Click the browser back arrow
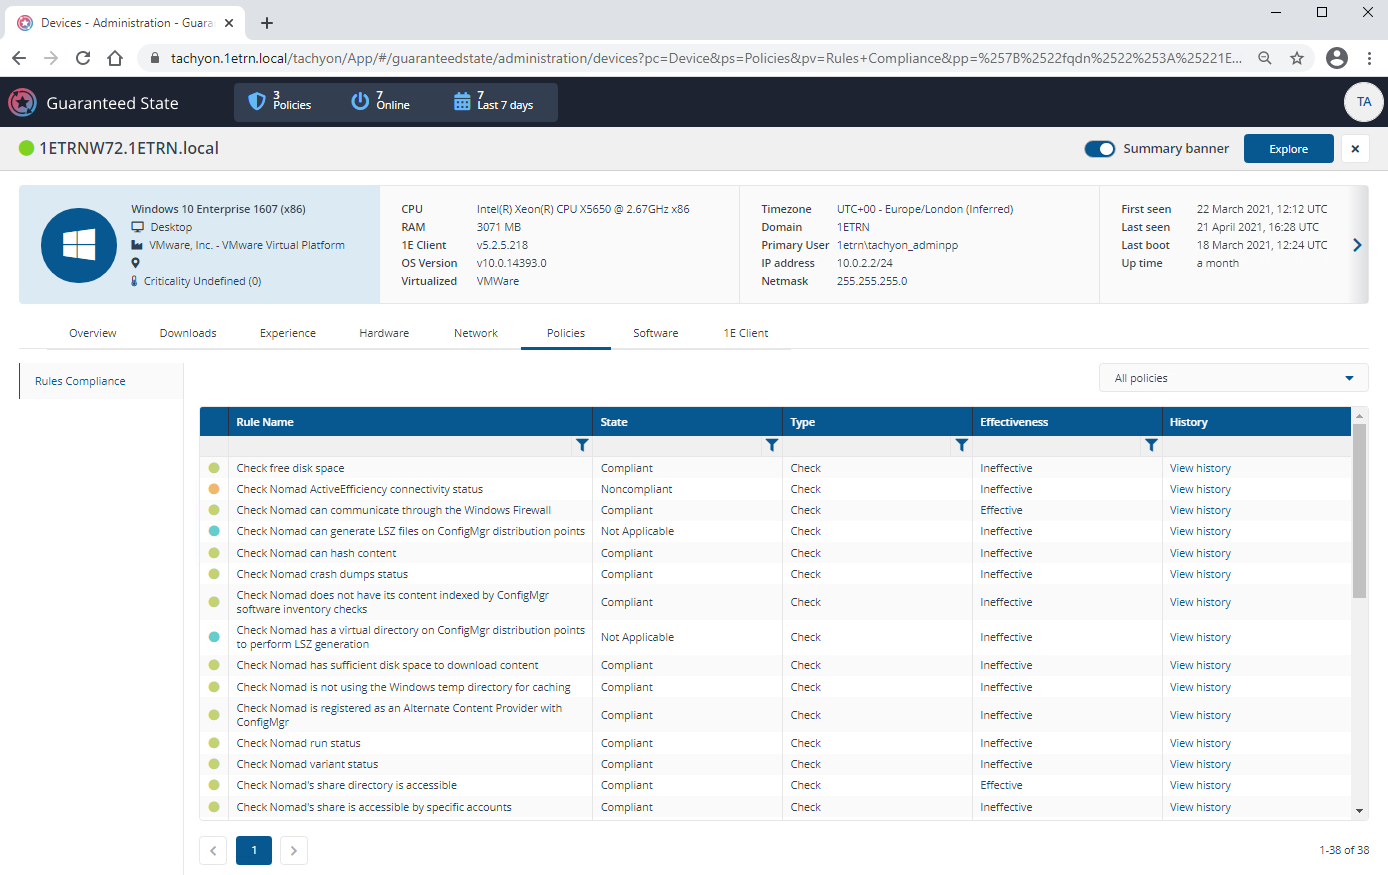The height and width of the screenshot is (875, 1388). [19, 58]
